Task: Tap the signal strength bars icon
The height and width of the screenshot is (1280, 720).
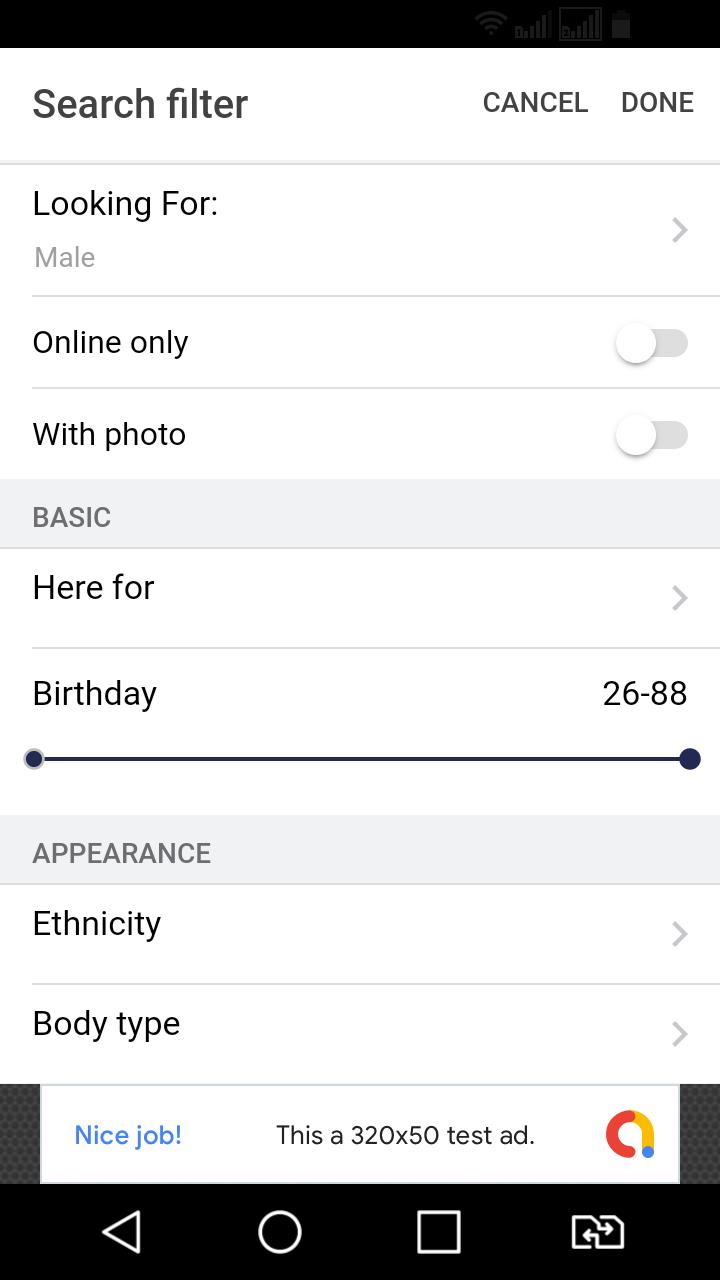Action: click(533, 26)
